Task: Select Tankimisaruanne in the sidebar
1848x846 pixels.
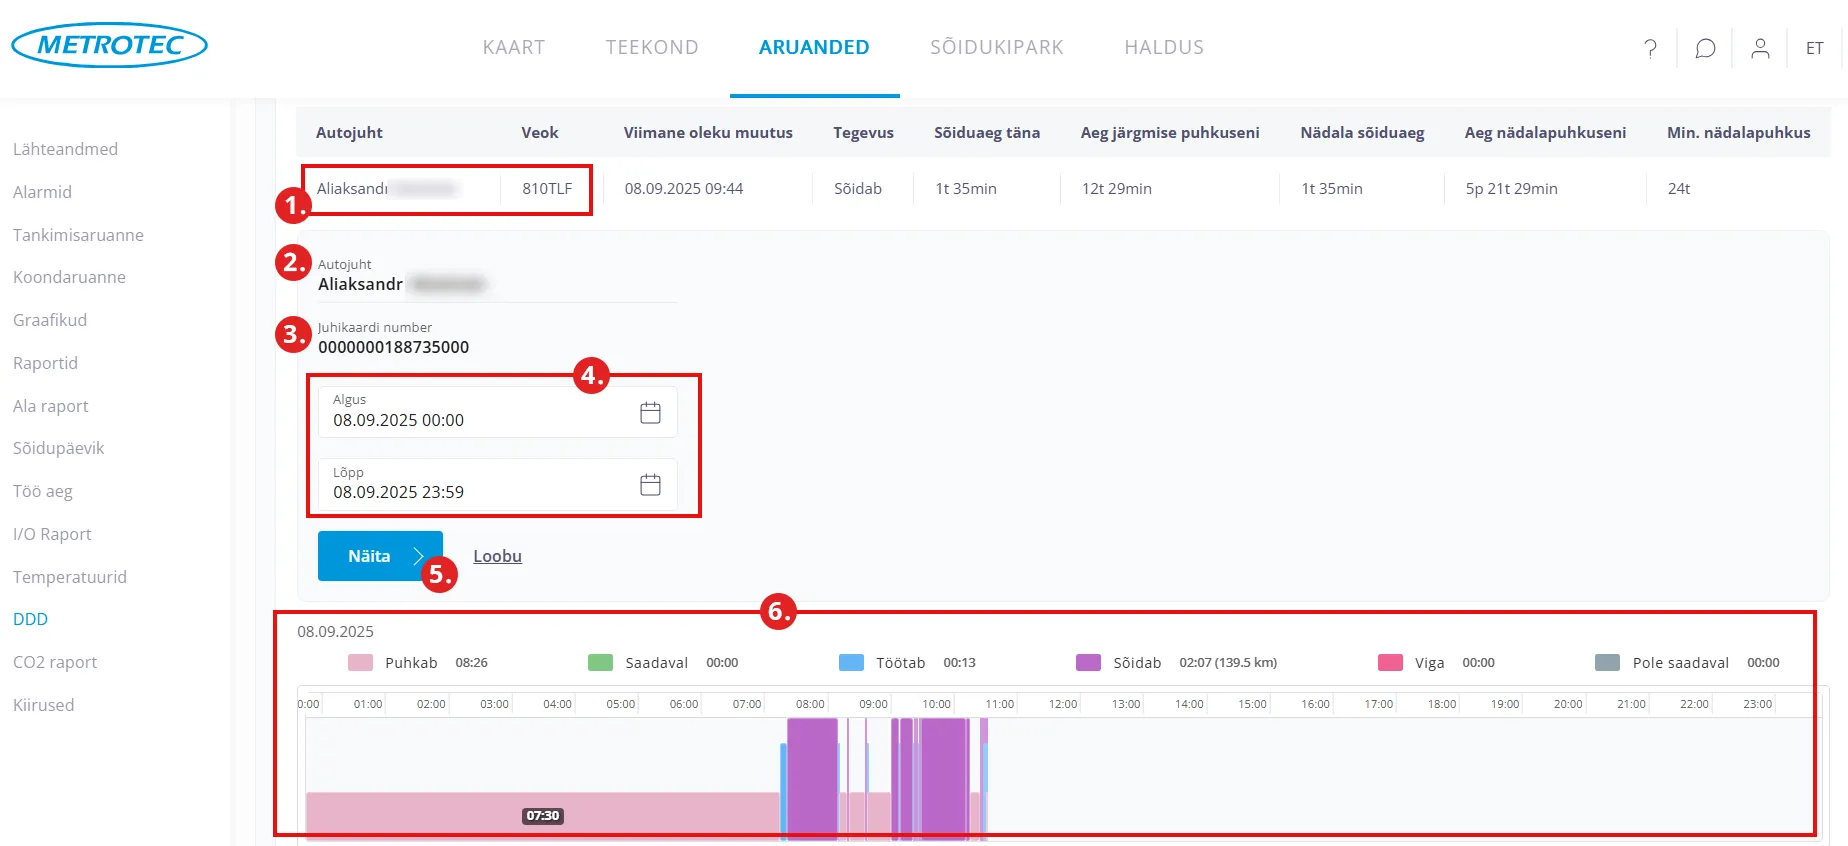Action: [x=78, y=235]
